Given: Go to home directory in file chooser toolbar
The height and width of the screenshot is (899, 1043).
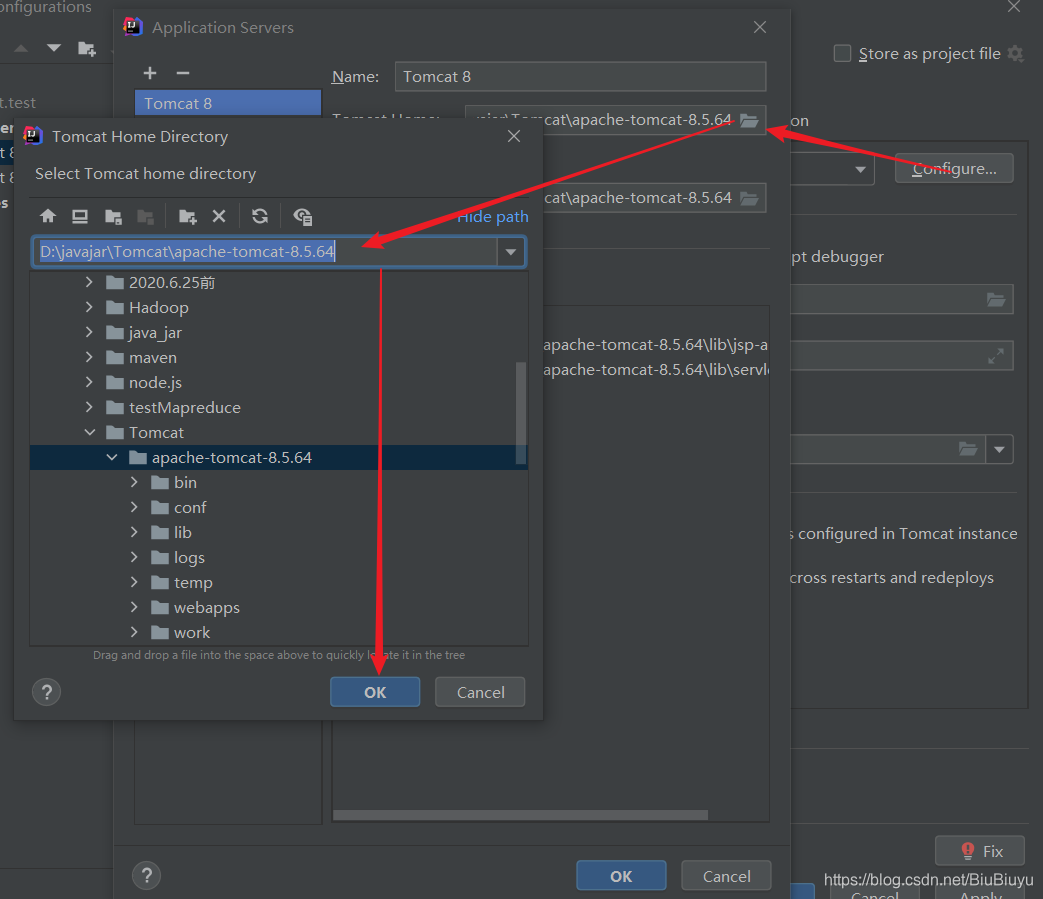Looking at the screenshot, I should point(48,216).
